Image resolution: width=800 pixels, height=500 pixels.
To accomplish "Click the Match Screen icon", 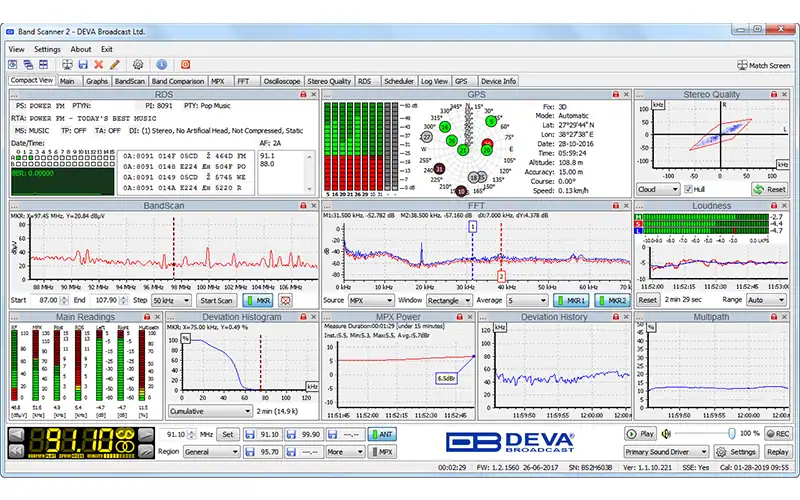I will [742, 65].
